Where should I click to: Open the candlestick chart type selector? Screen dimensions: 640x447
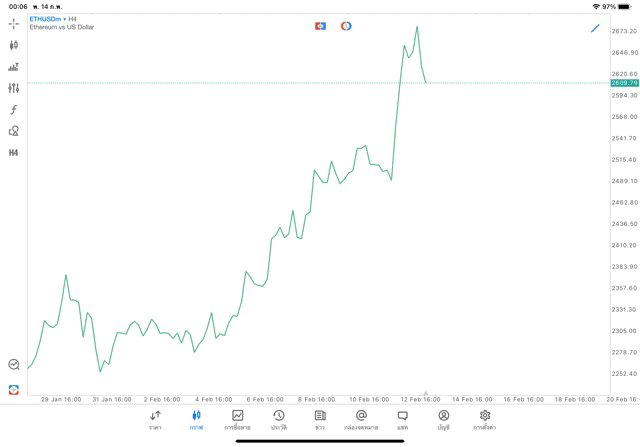tap(13, 45)
